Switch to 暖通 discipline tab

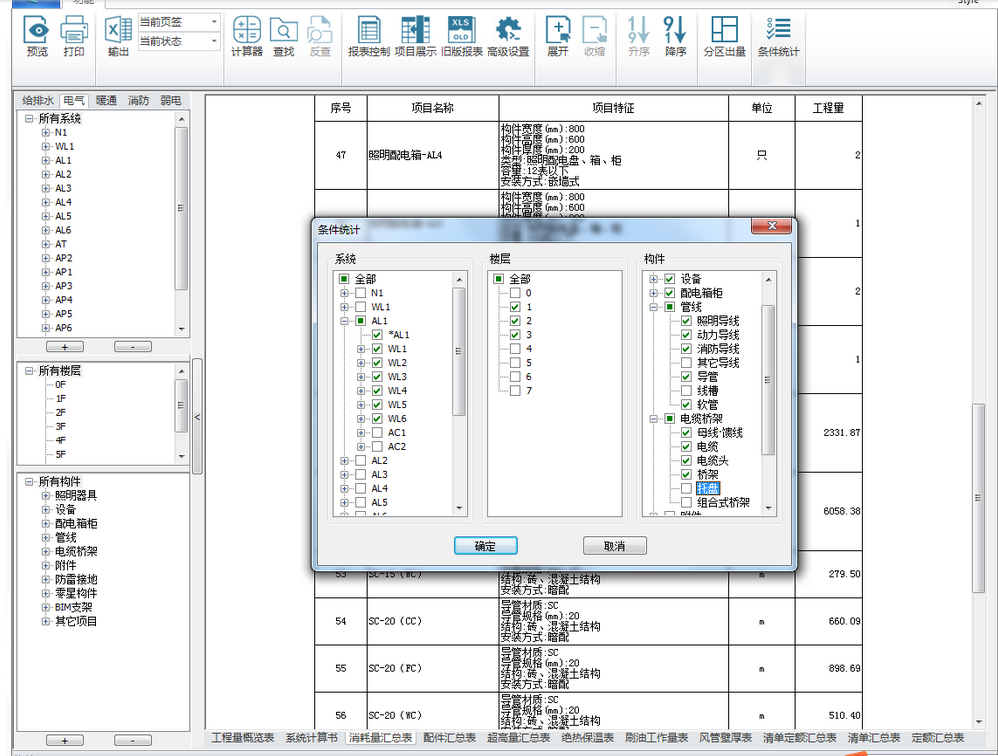pos(106,101)
